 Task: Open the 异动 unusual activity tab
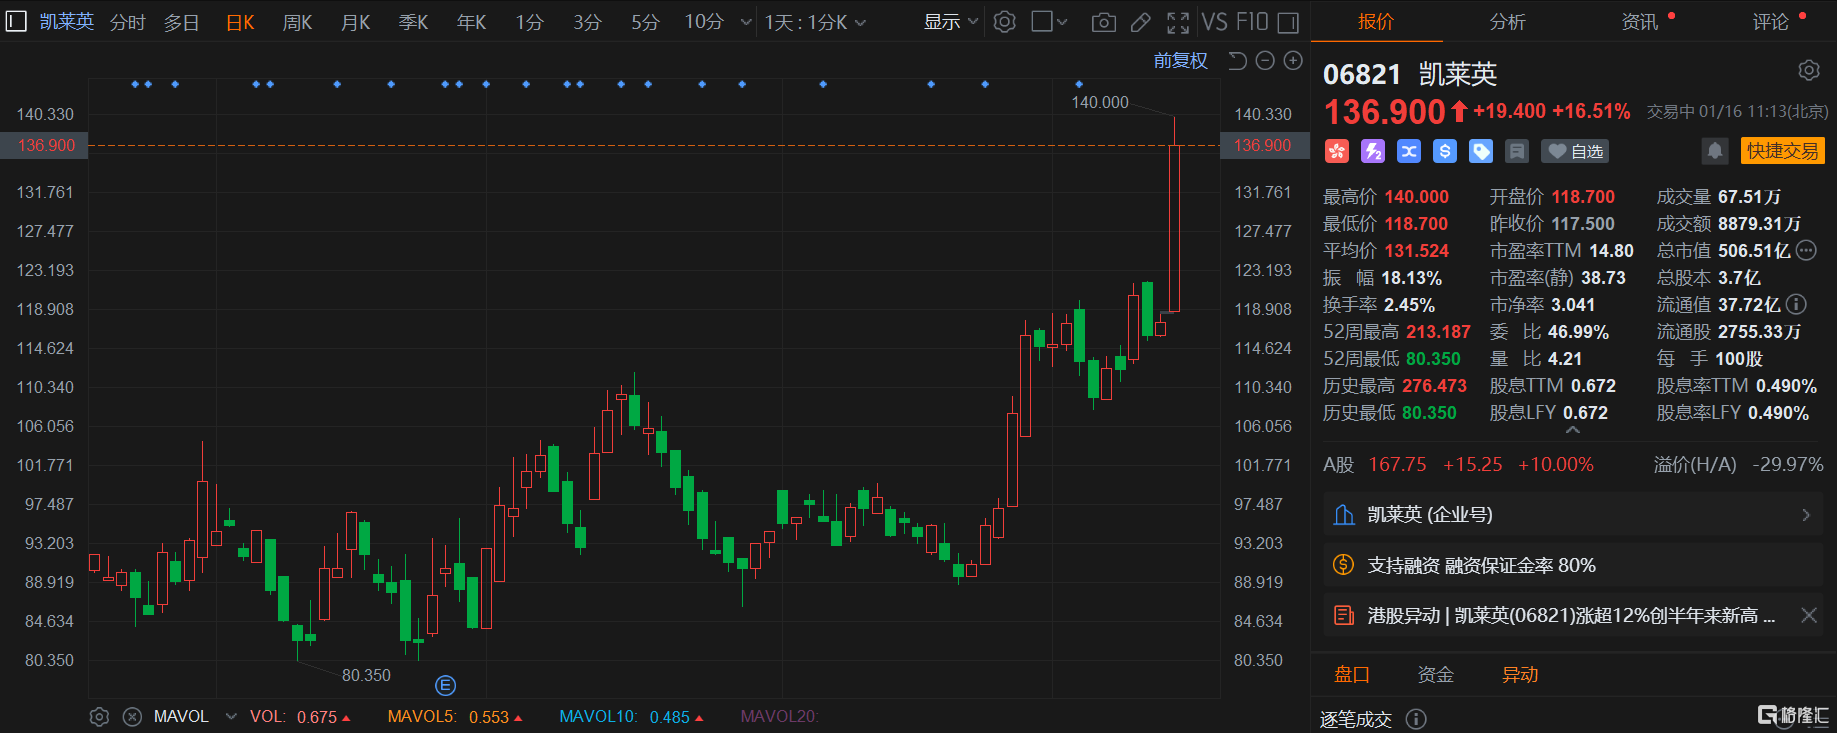(x=1520, y=675)
